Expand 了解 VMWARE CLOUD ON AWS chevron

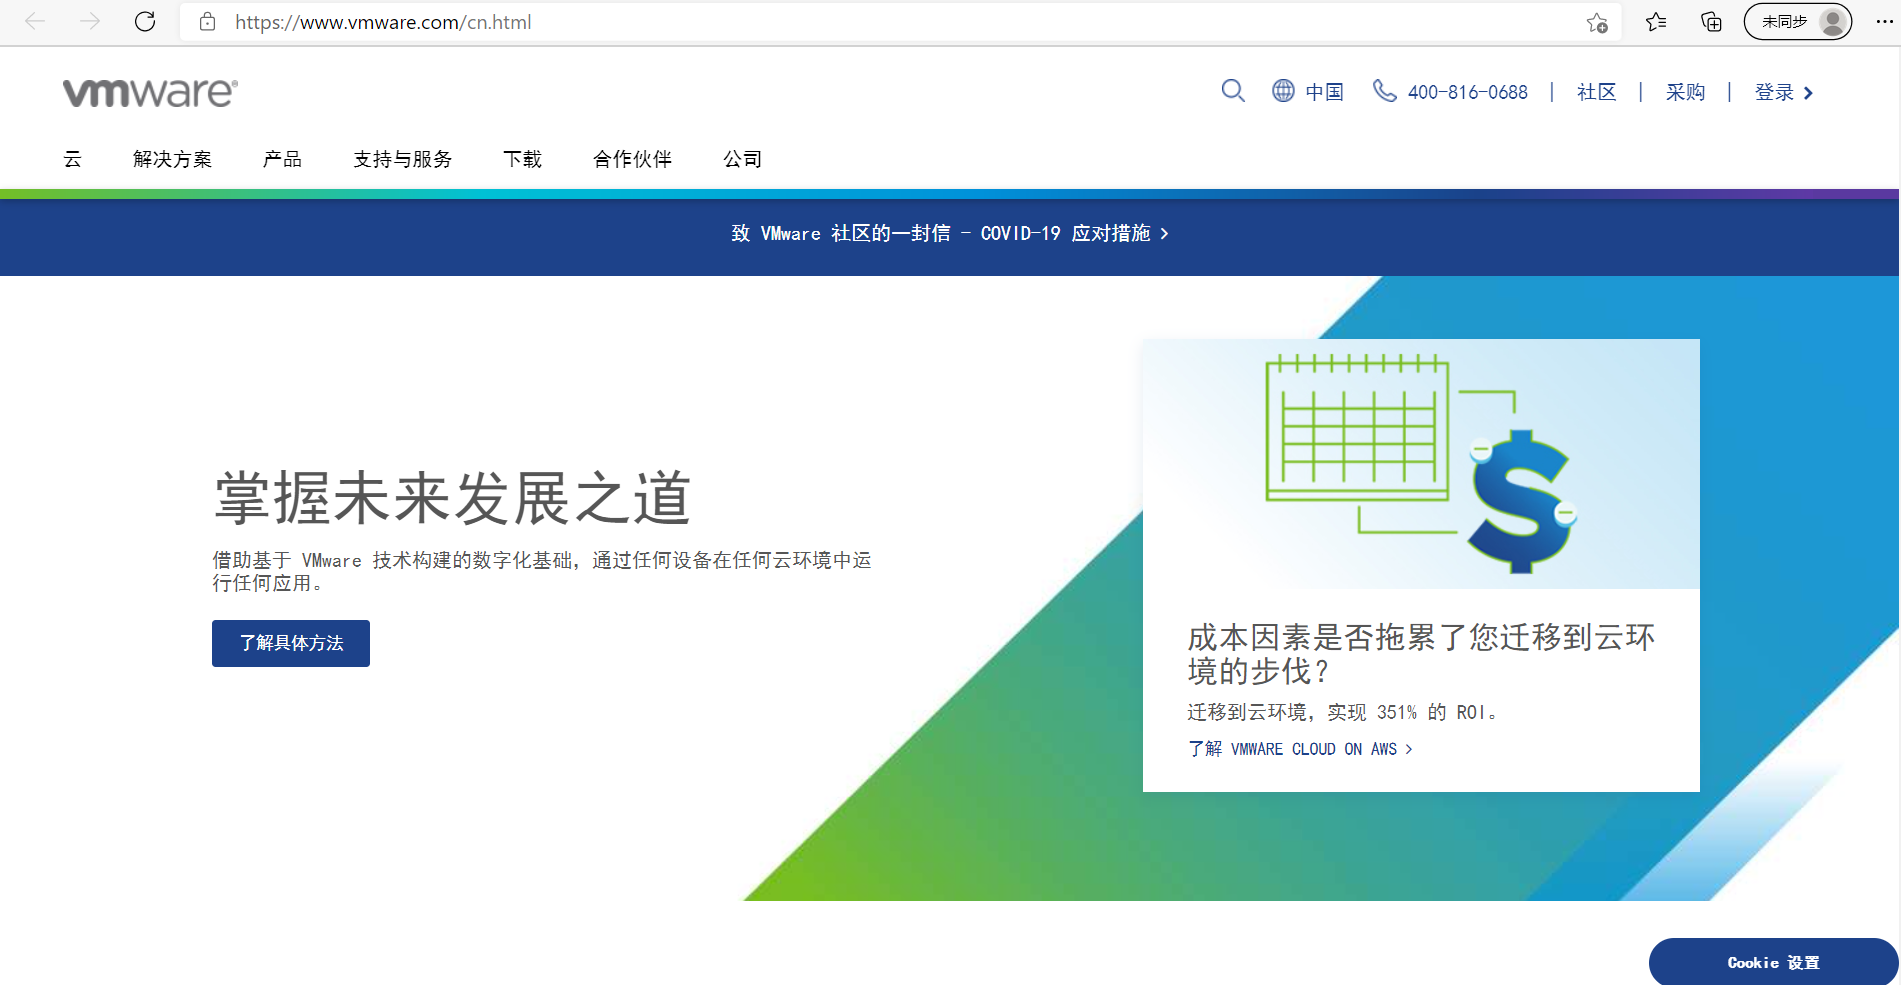click(1409, 749)
